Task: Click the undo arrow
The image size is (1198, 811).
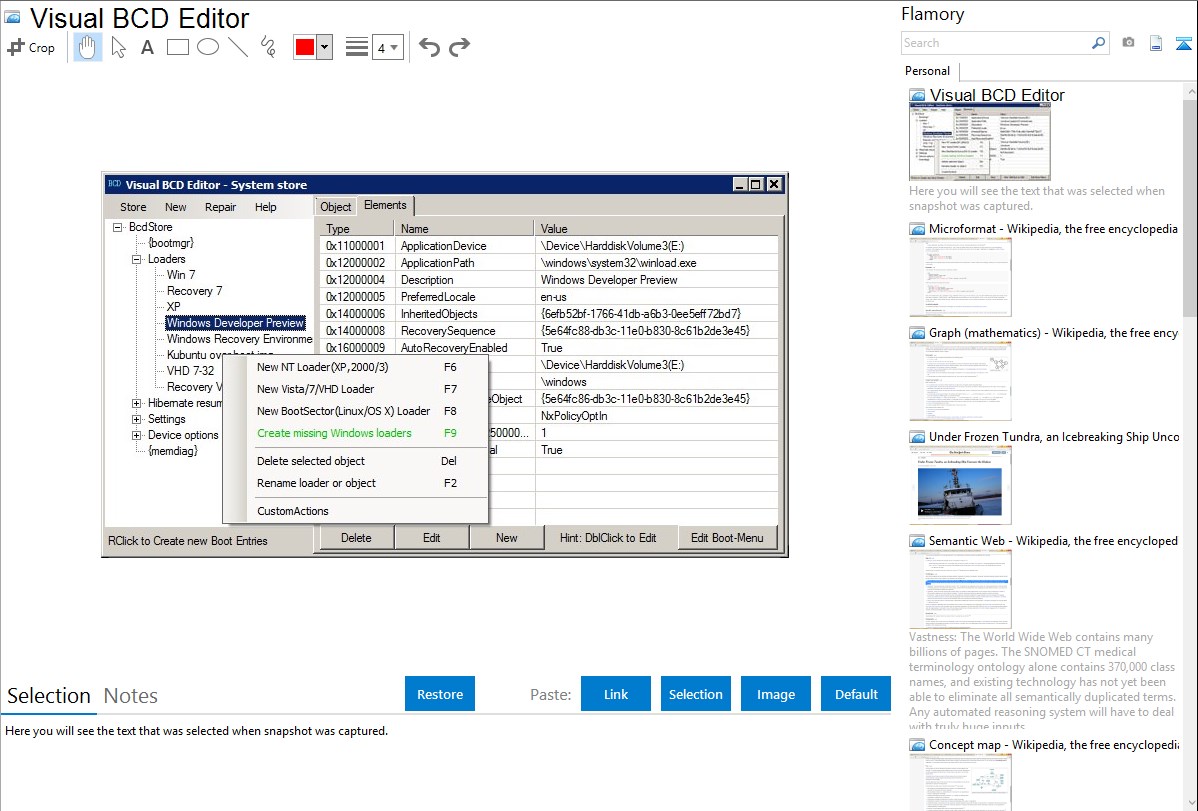Action: point(429,47)
